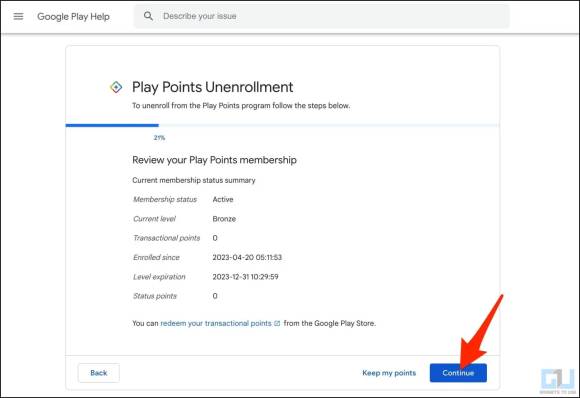Click the Review your Play Points membership heading
The width and height of the screenshot is (580, 398).
click(215, 160)
